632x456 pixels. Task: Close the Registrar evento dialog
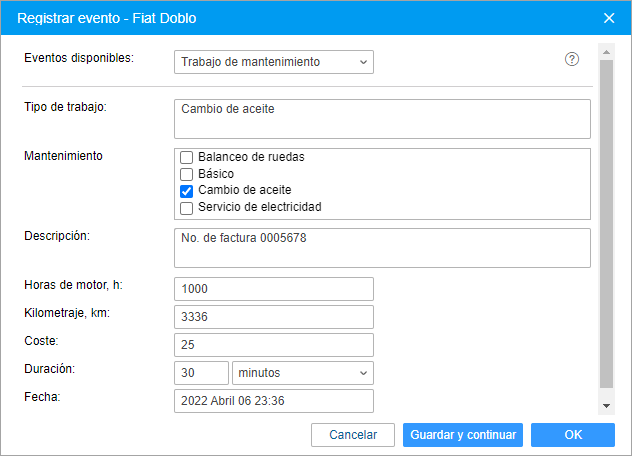point(609,18)
